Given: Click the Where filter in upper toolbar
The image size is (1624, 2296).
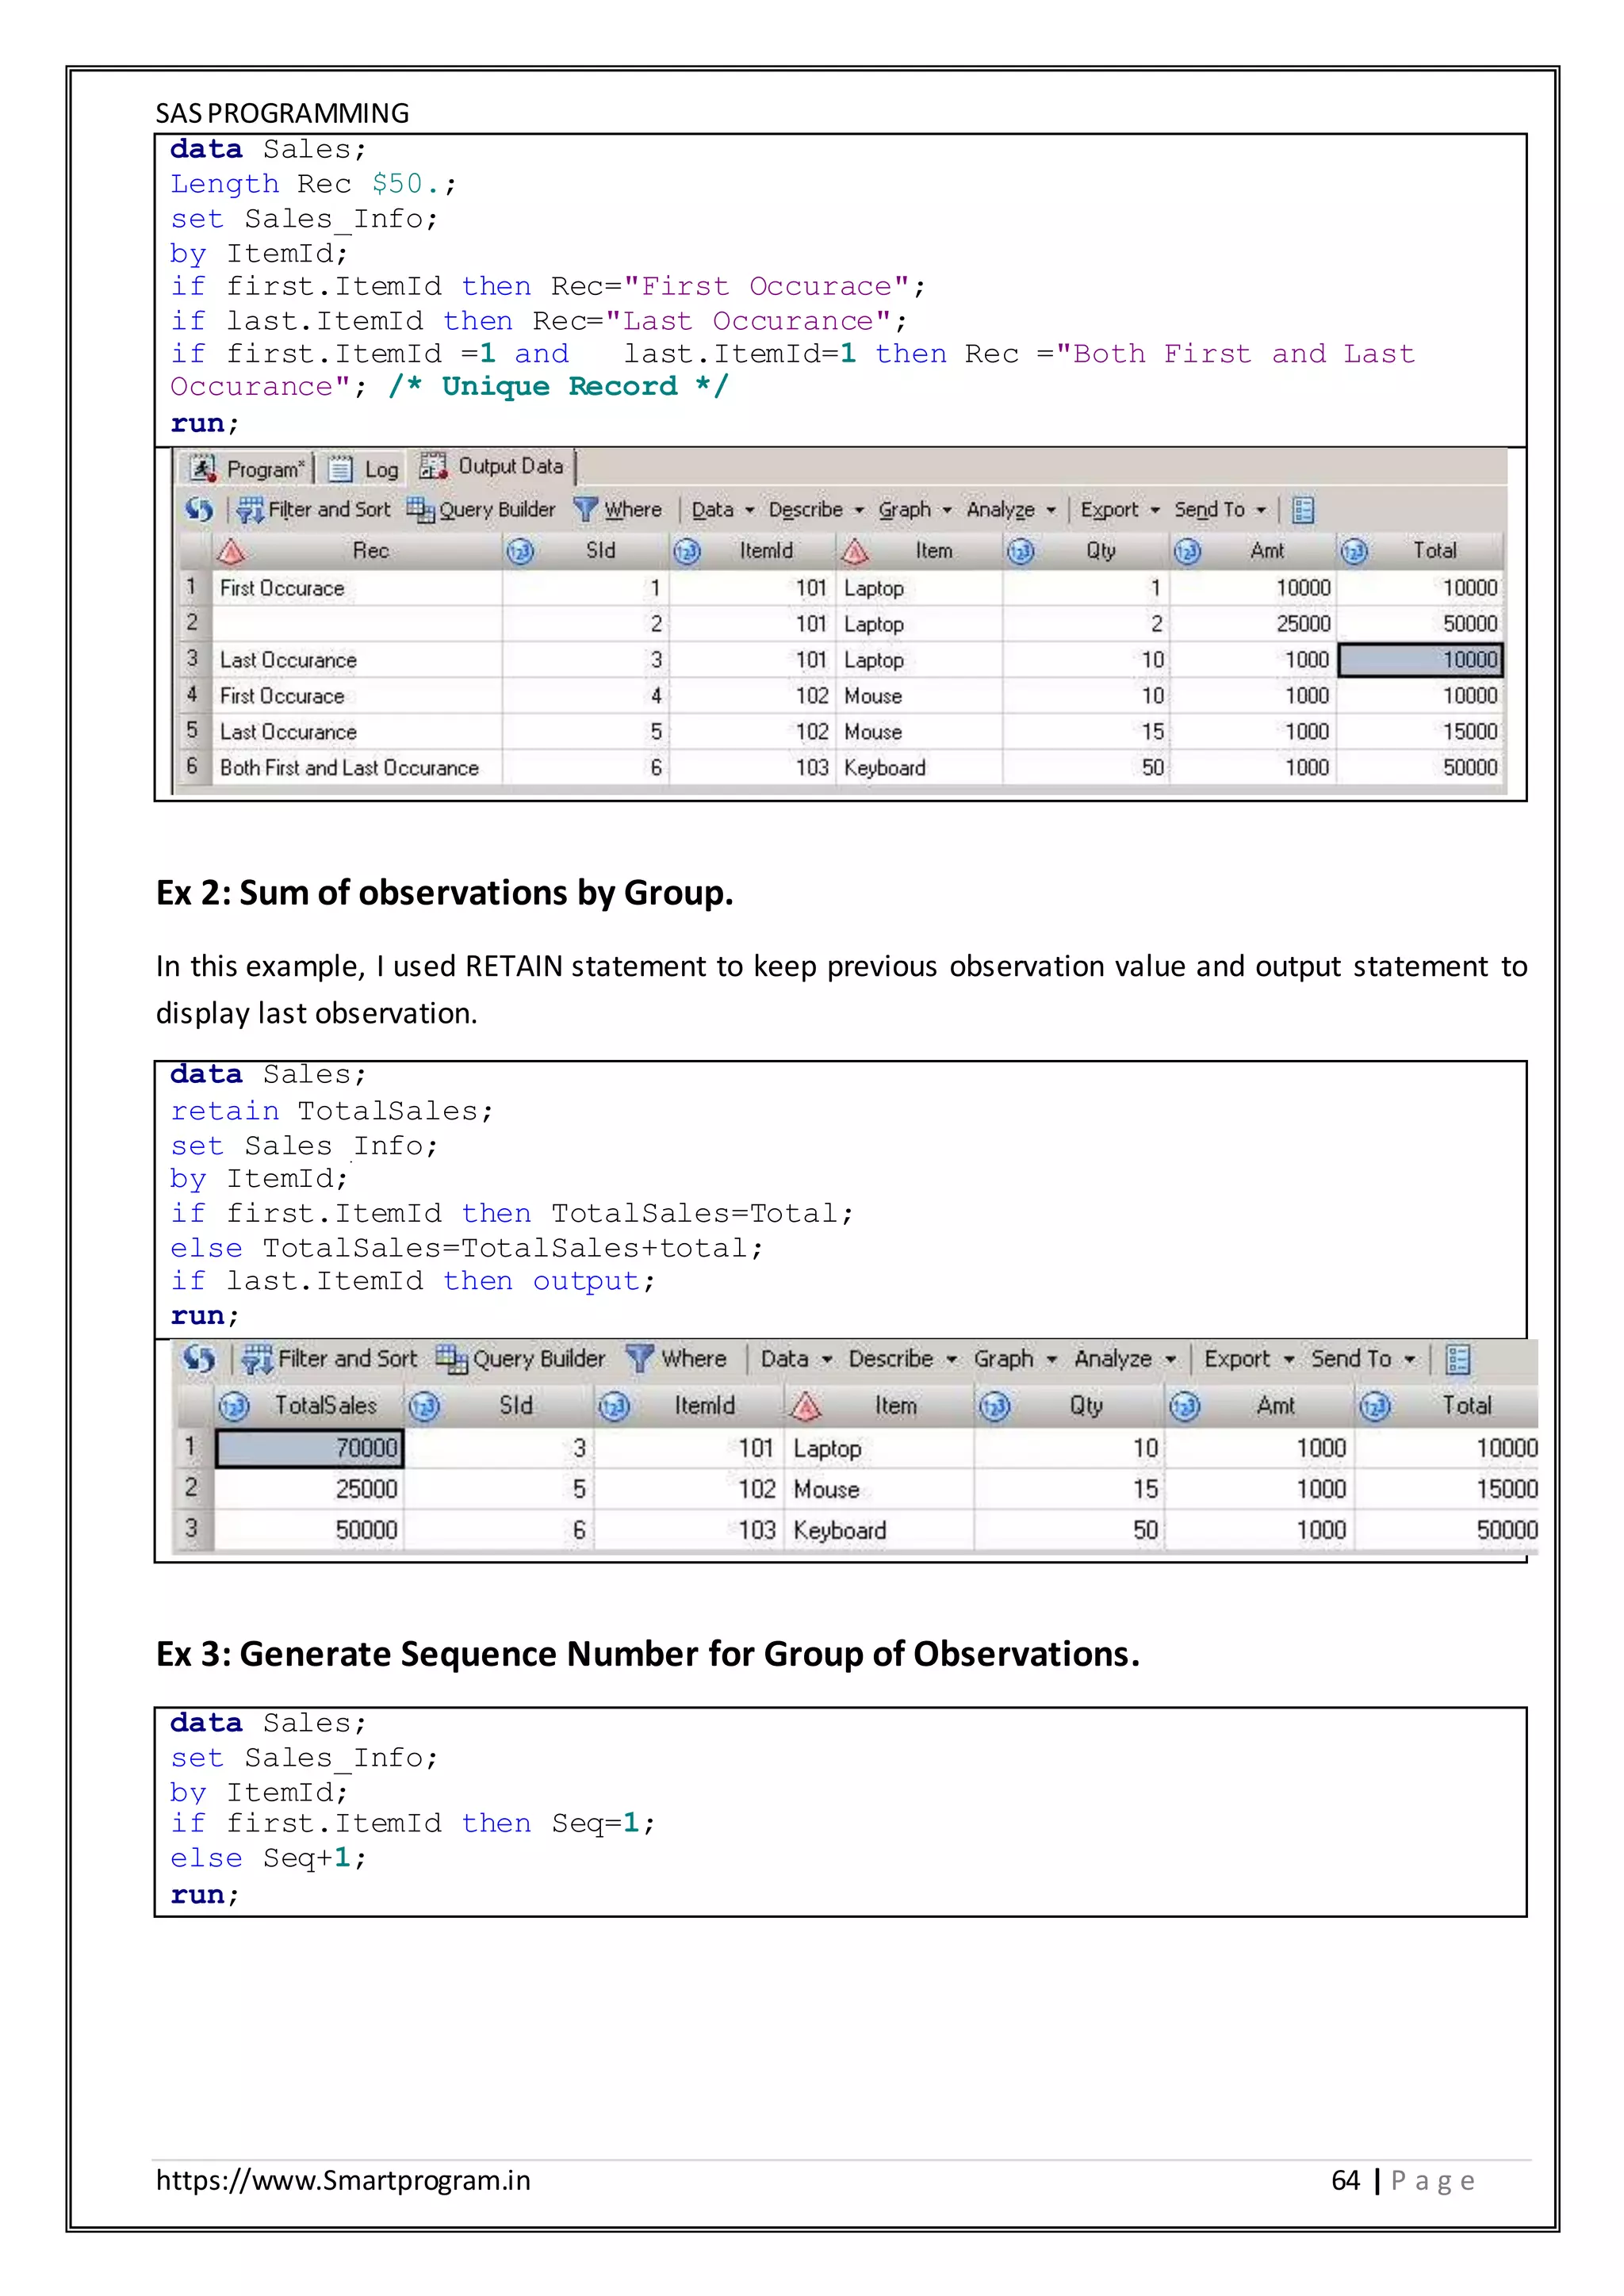Looking at the screenshot, I should [x=619, y=510].
